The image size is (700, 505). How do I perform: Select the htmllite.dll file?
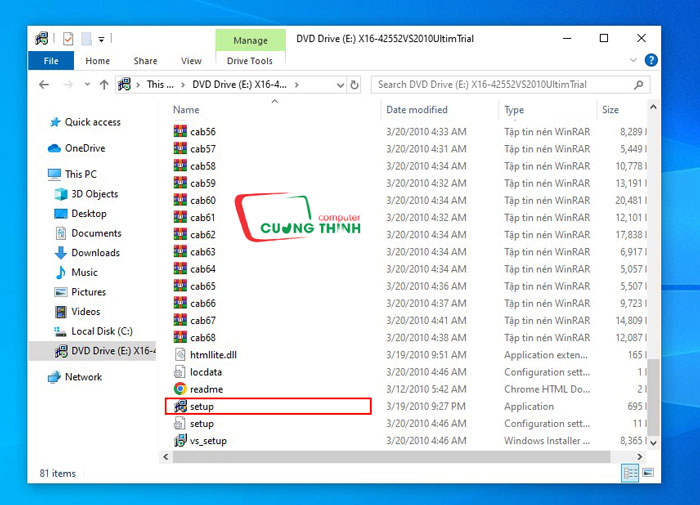click(205, 355)
